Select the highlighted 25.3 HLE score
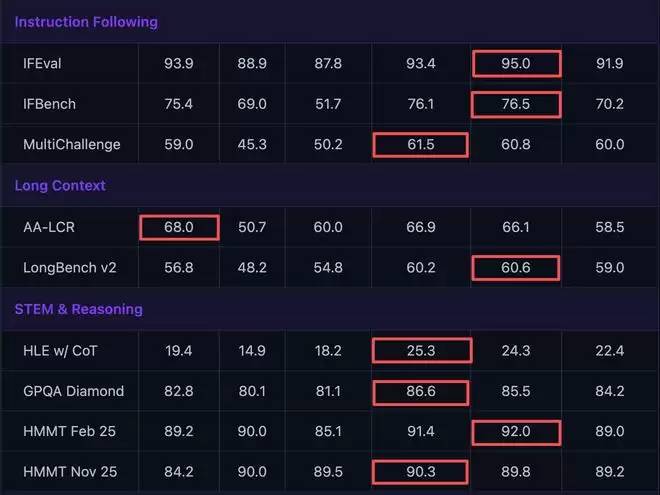The width and height of the screenshot is (660, 495). [420, 350]
